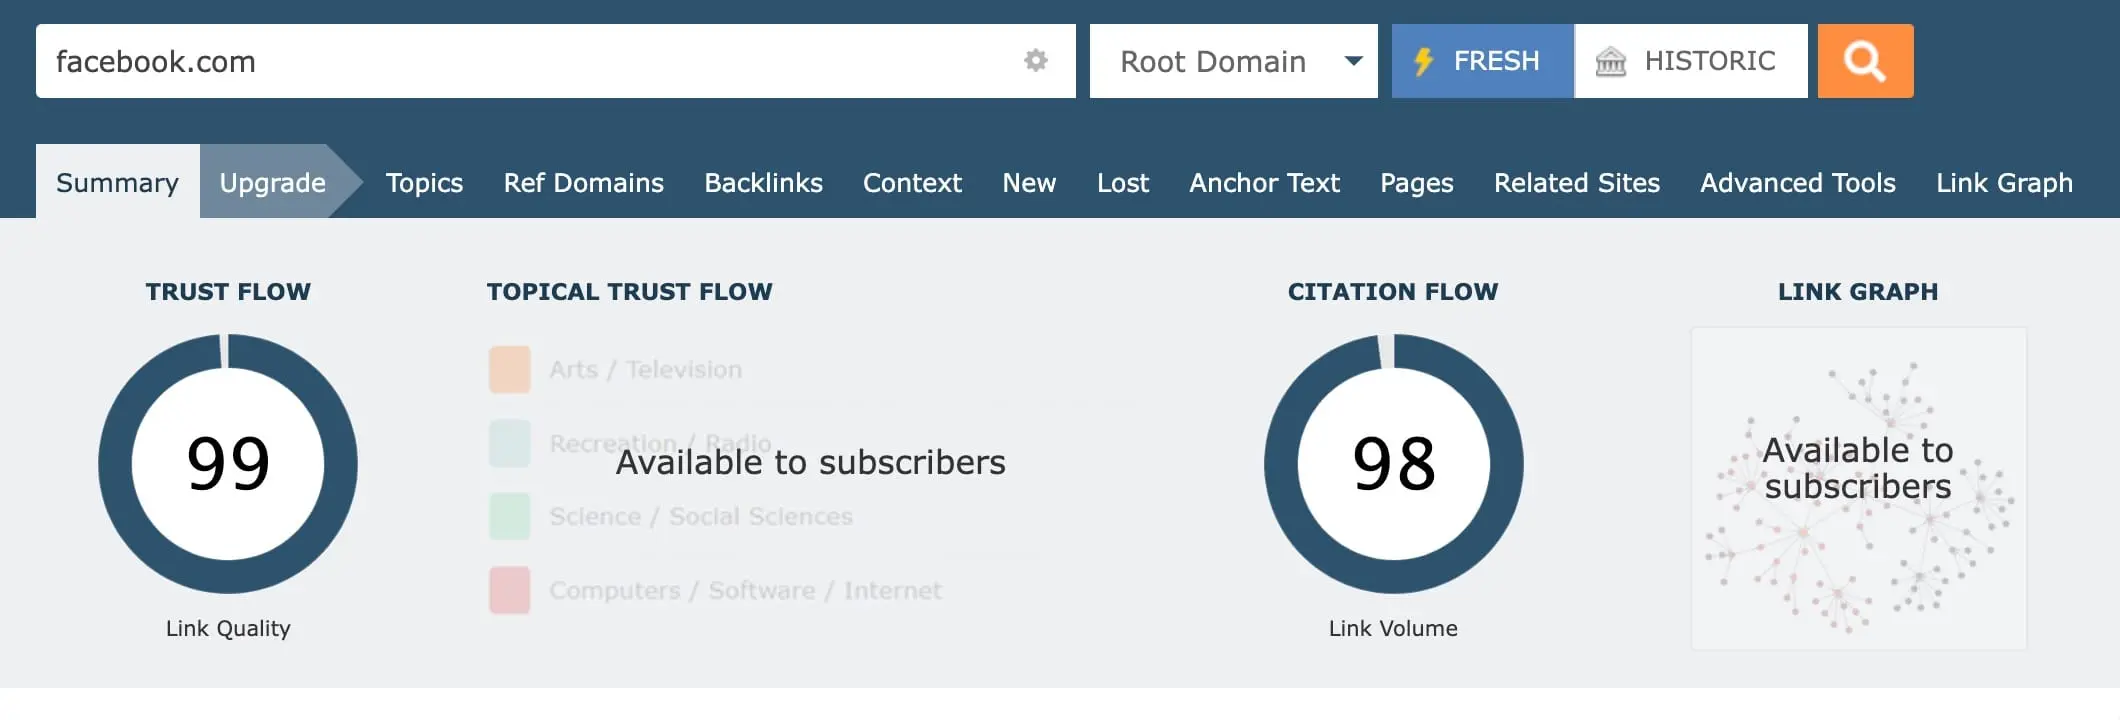Open Advanced Tools menu
Viewport: 2120px width, 720px height.
pos(1797,182)
